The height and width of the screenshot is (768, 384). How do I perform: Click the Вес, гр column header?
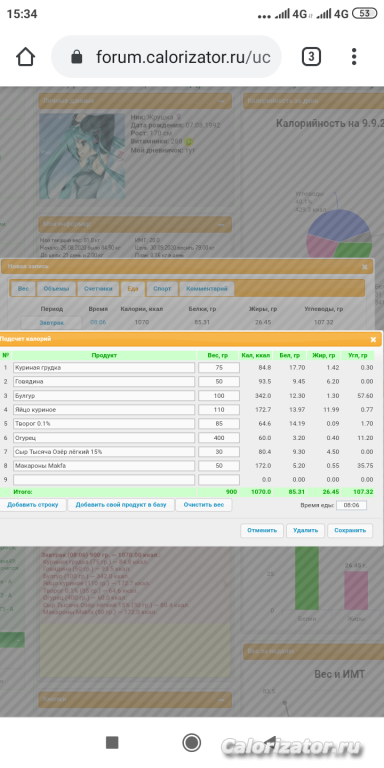tap(219, 355)
